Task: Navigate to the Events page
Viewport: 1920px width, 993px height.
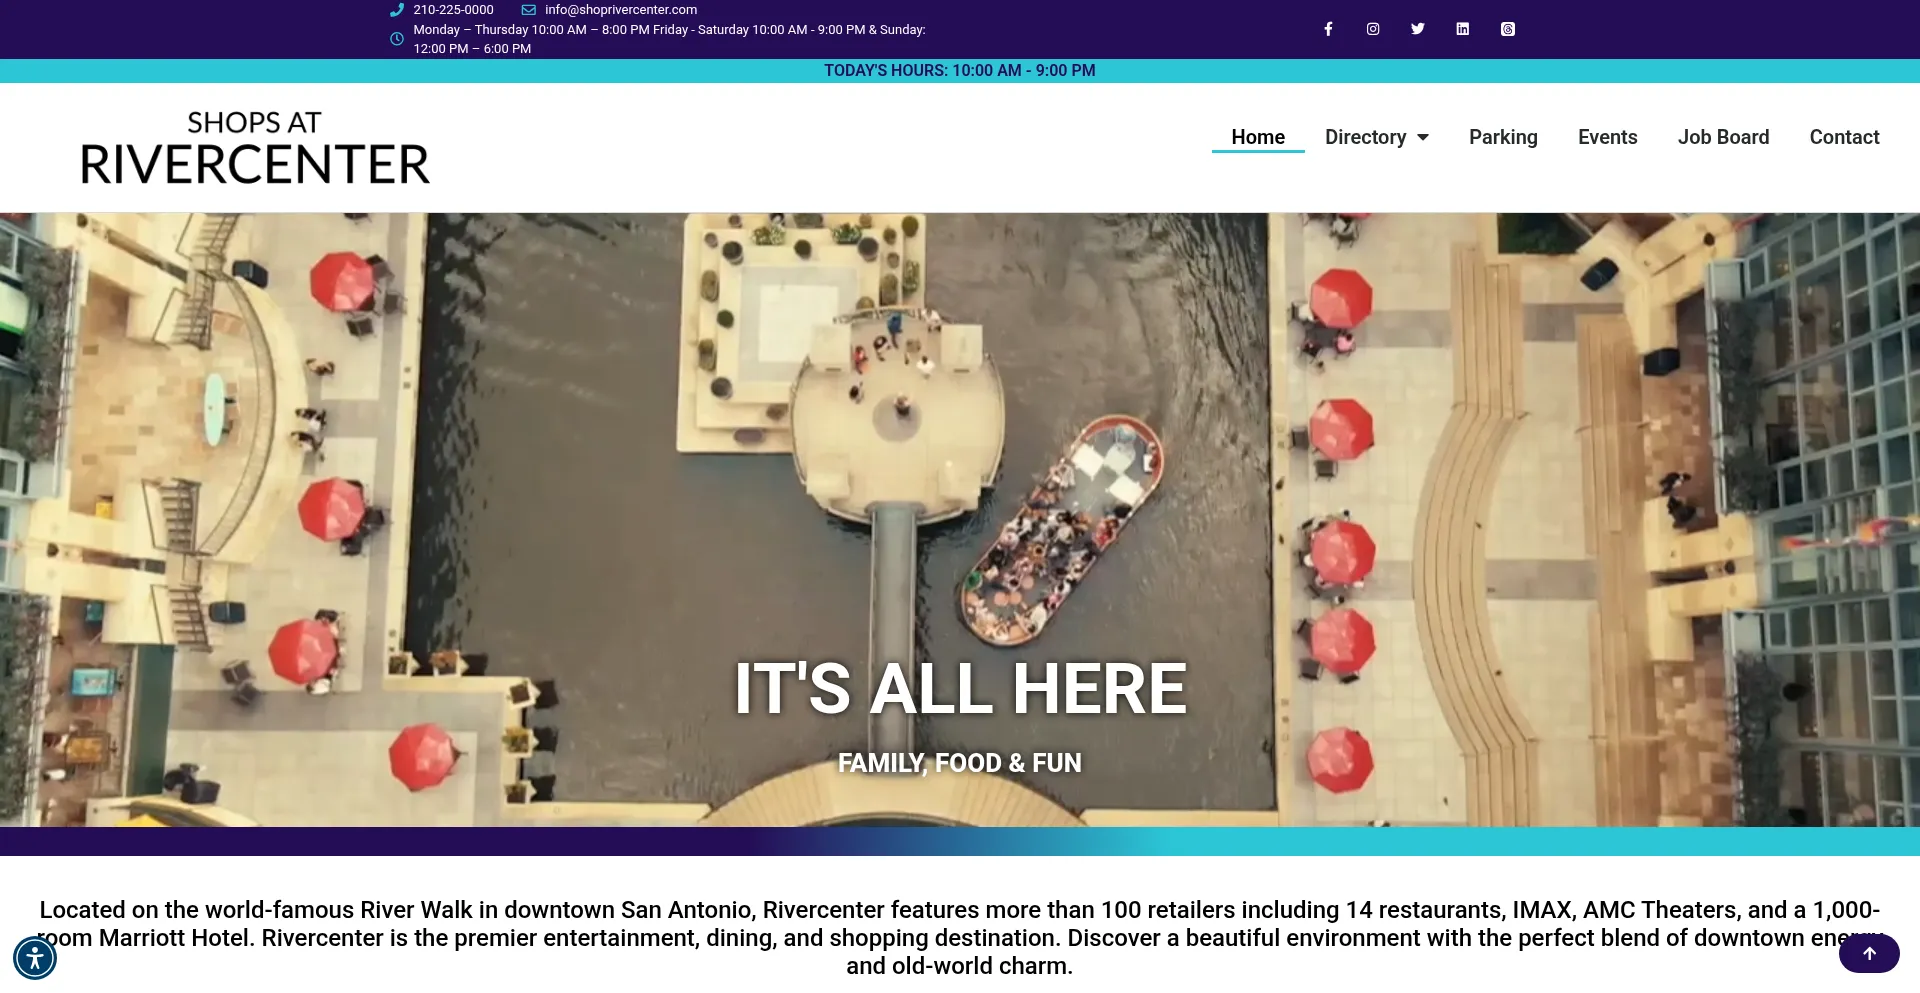Action: tap(1607, 138)
